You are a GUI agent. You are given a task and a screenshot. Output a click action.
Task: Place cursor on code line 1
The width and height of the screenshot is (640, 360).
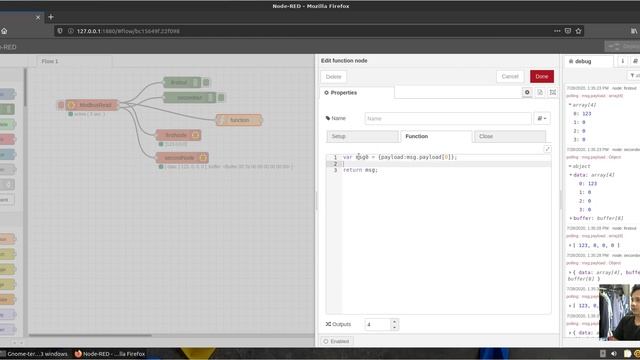click(447, 157)
